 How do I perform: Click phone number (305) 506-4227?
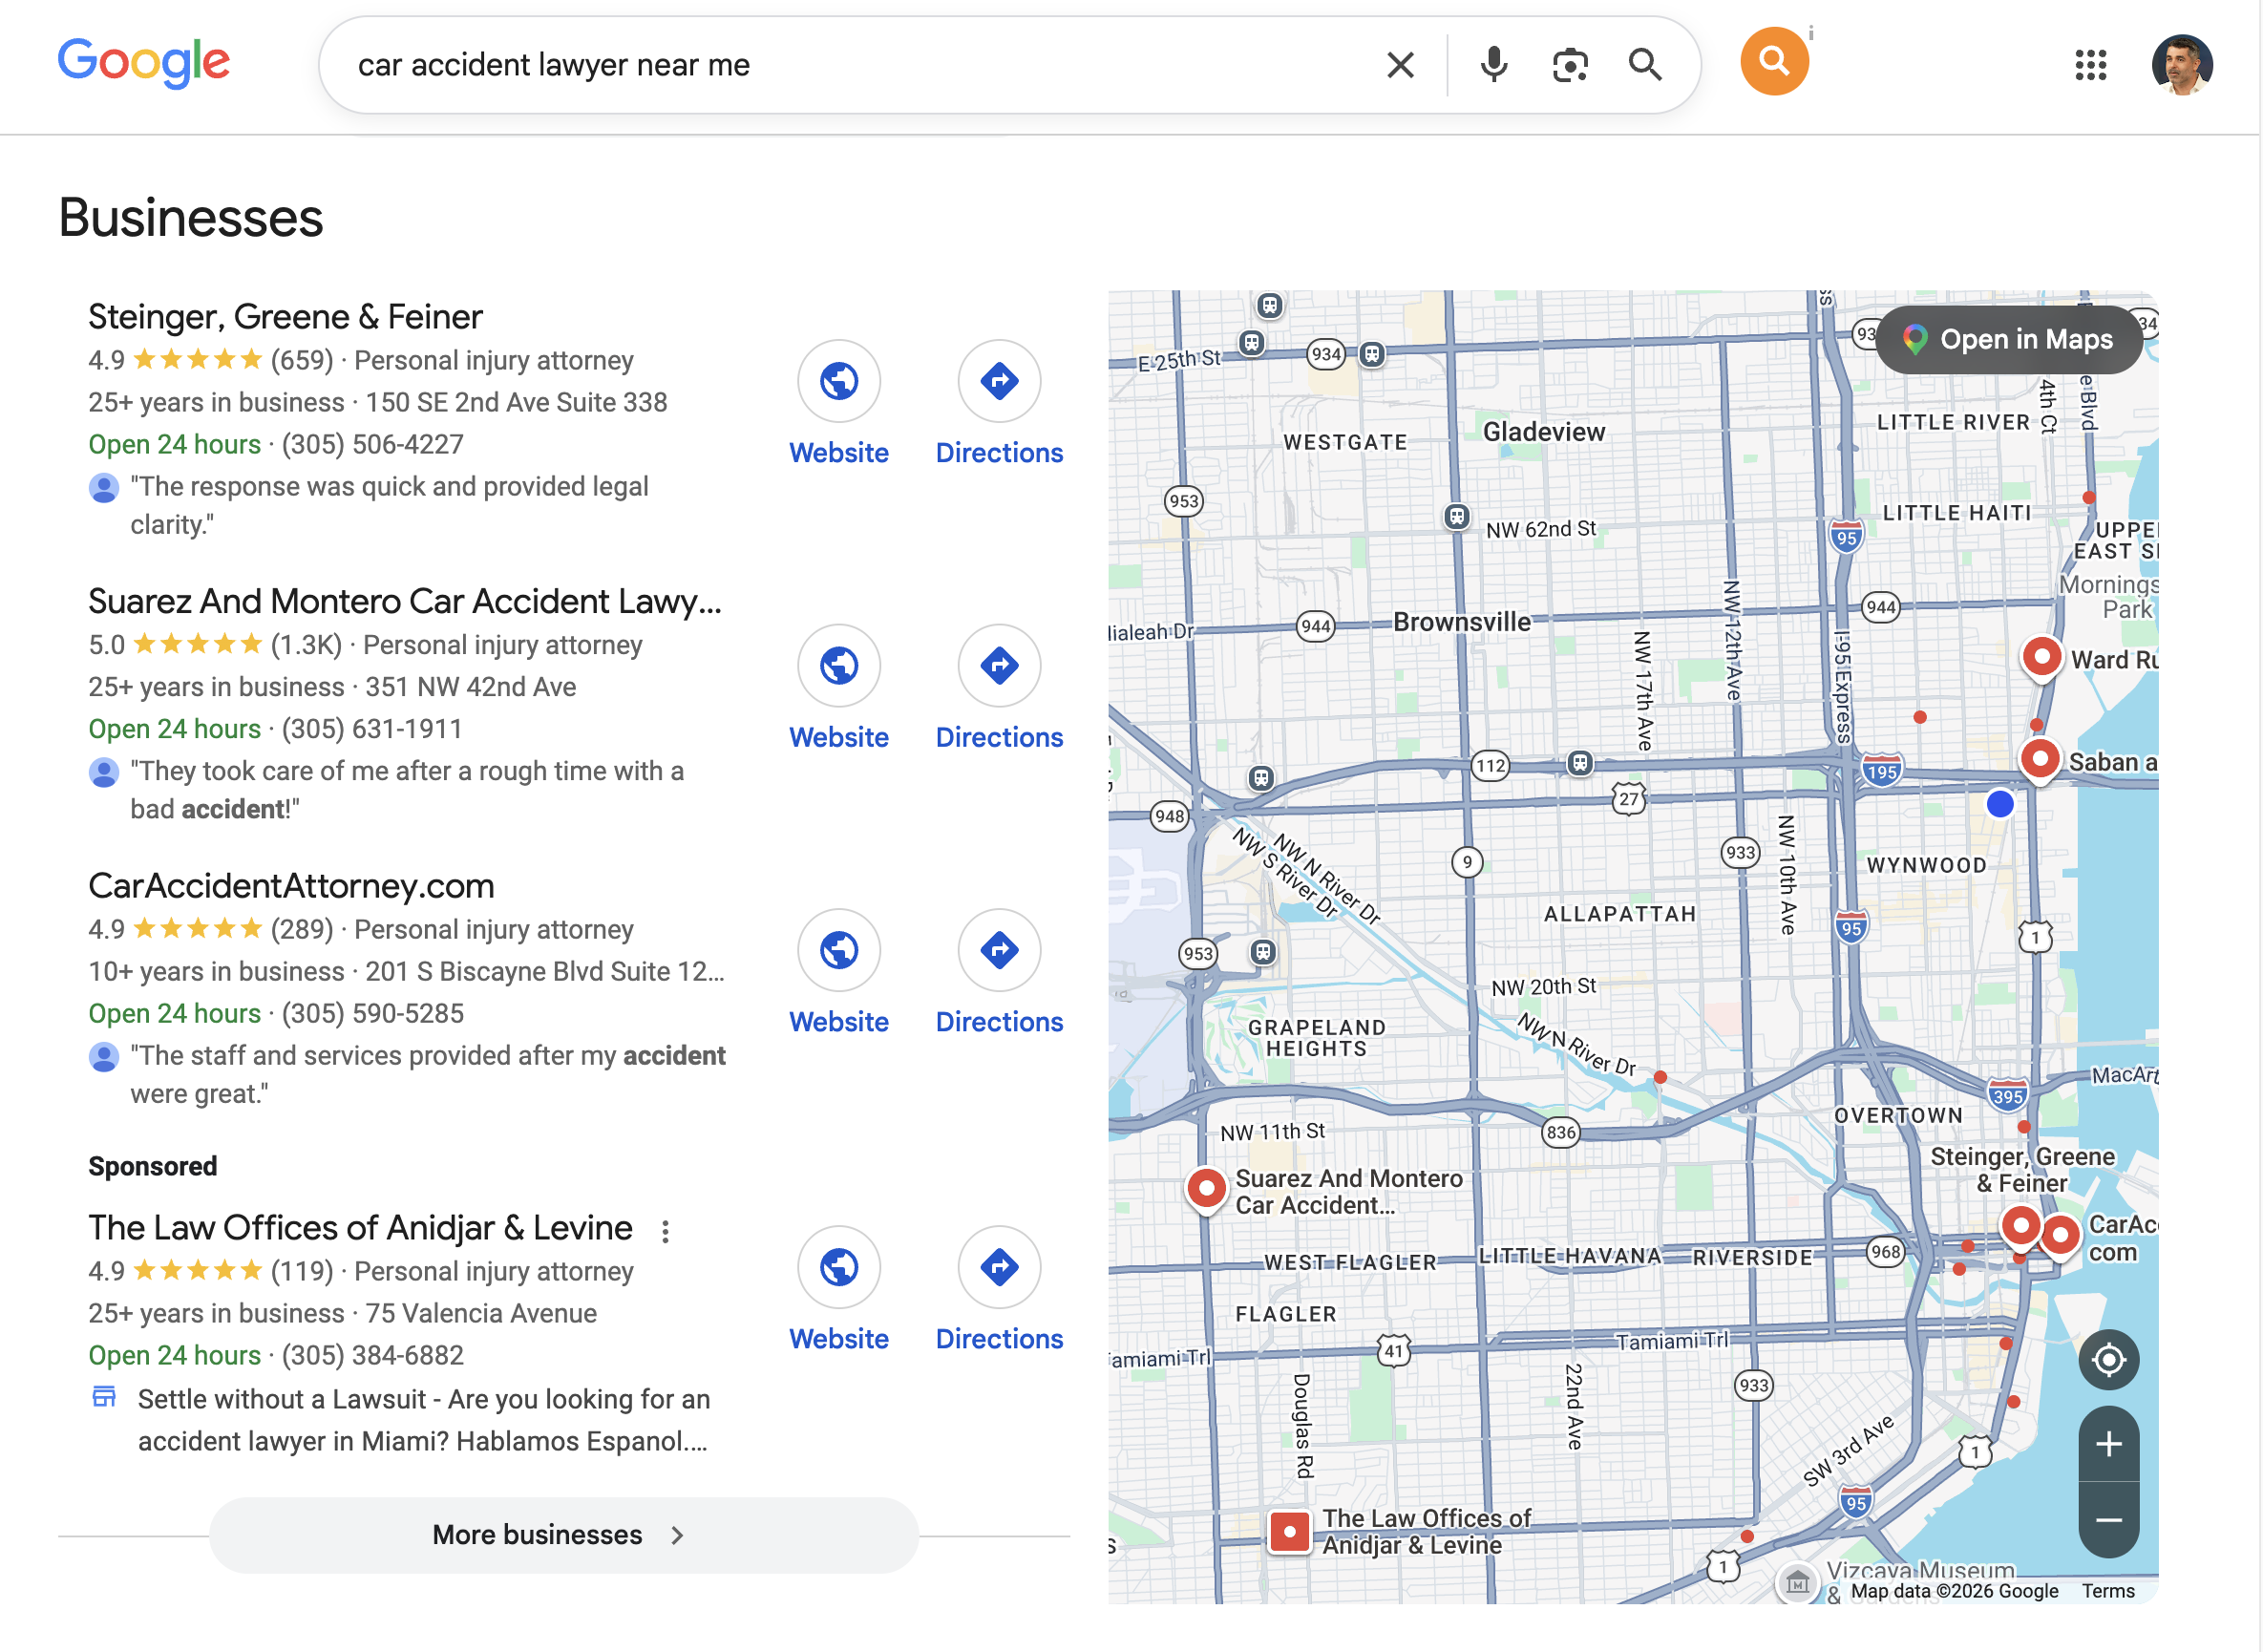tap(373, 445)
